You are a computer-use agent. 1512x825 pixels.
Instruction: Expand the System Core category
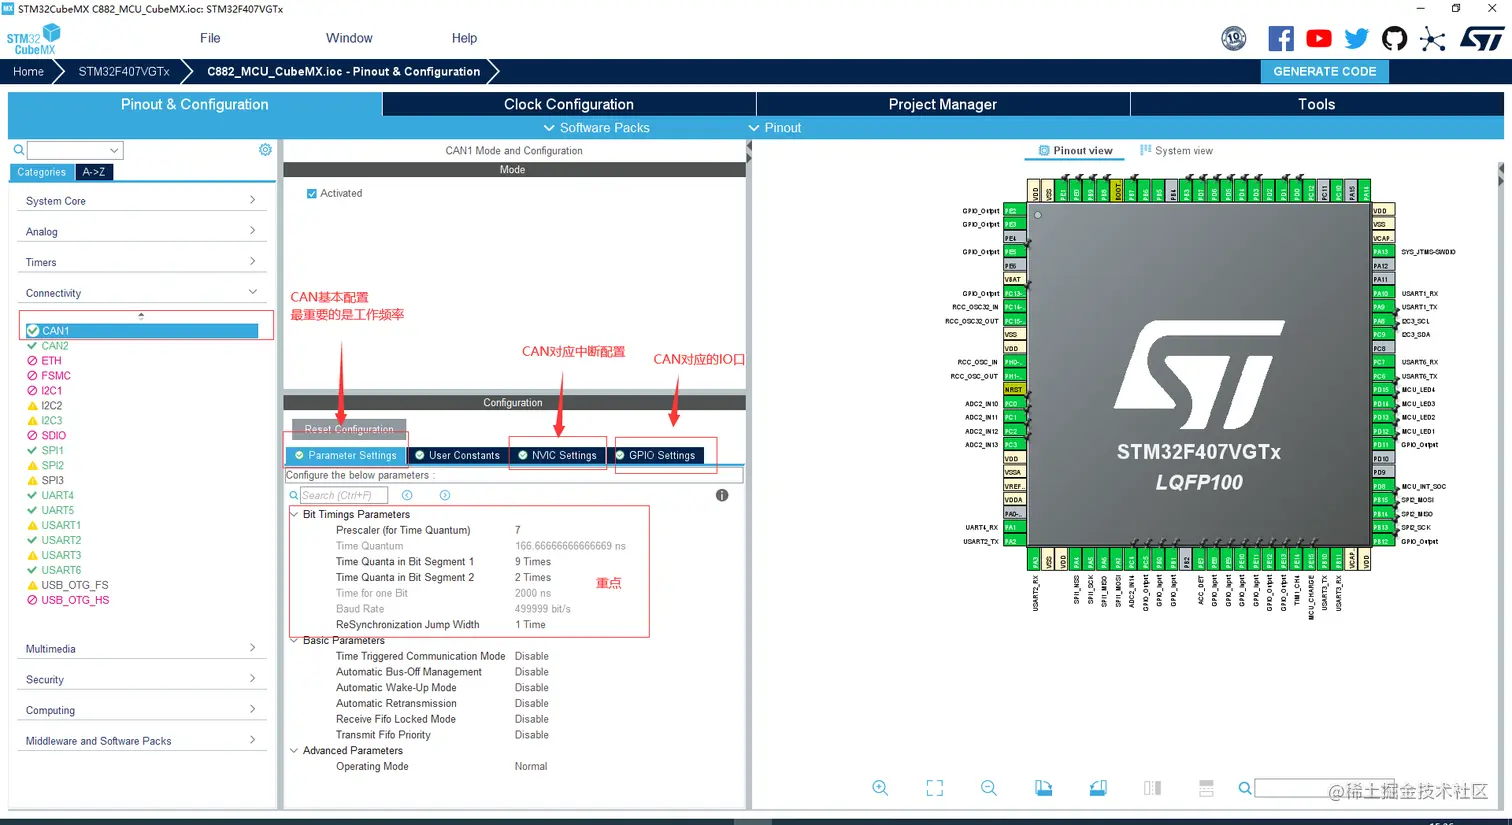coord(141,201)
